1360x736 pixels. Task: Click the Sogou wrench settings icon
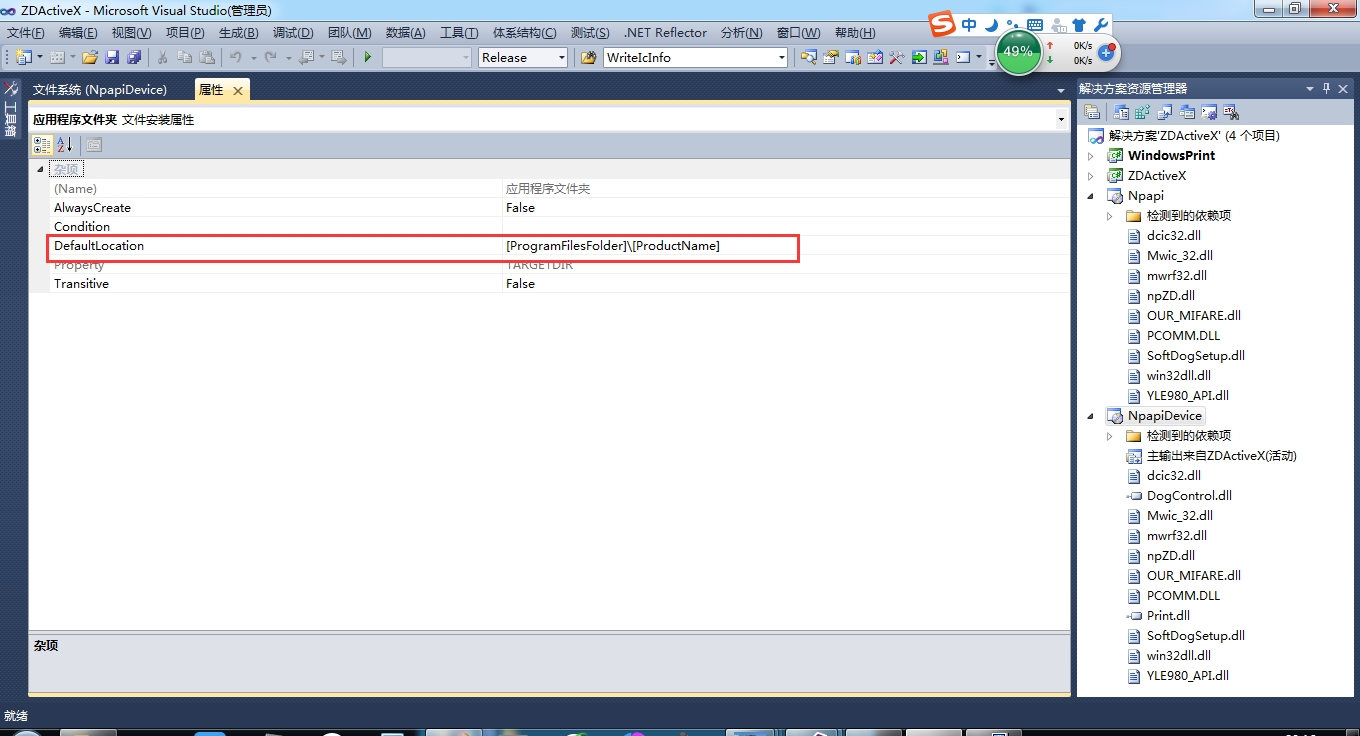[1100, 25]
